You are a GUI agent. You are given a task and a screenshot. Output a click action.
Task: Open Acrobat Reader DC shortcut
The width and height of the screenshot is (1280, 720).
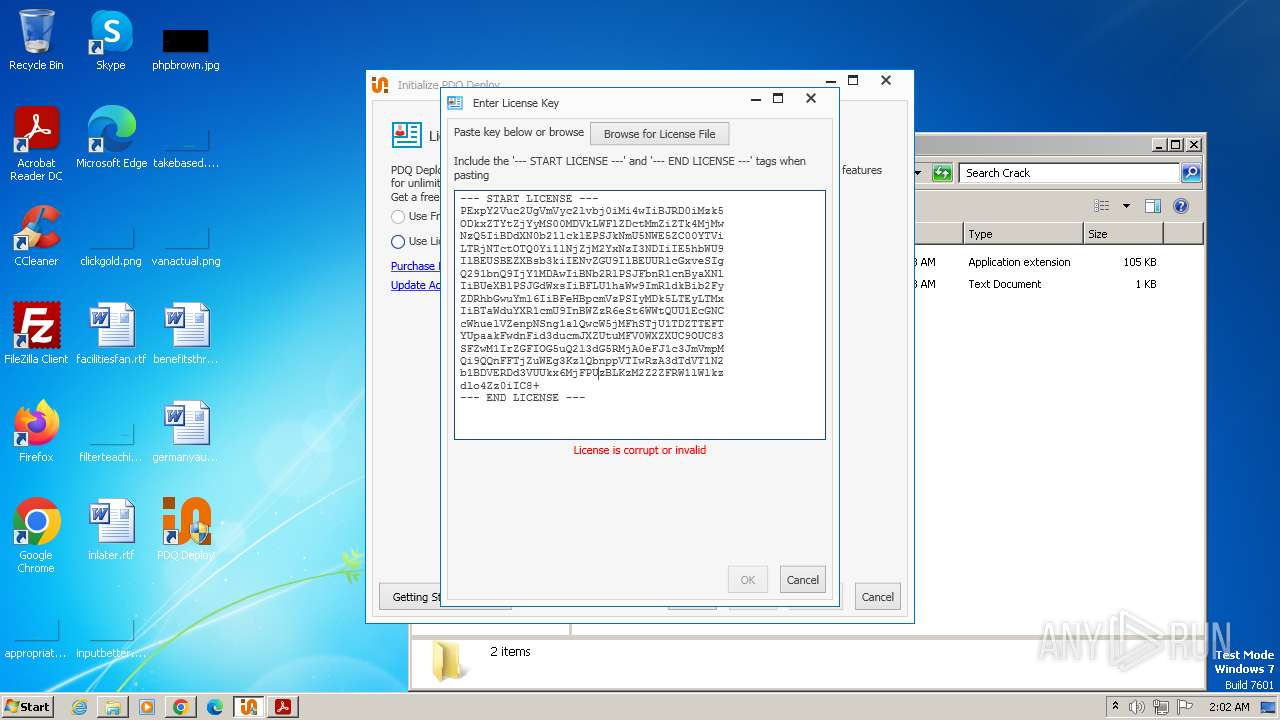(36, 144)
